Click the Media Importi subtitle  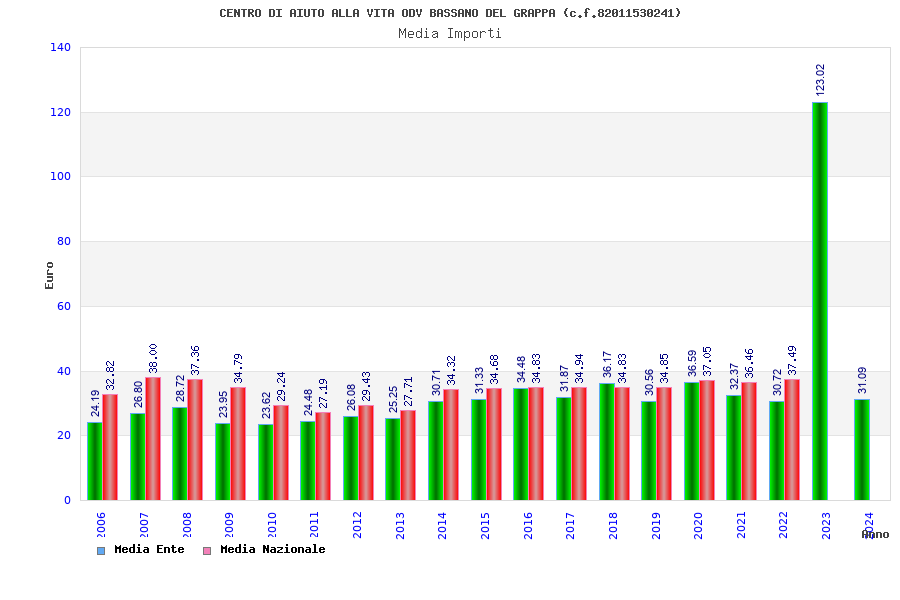(450, 33)
